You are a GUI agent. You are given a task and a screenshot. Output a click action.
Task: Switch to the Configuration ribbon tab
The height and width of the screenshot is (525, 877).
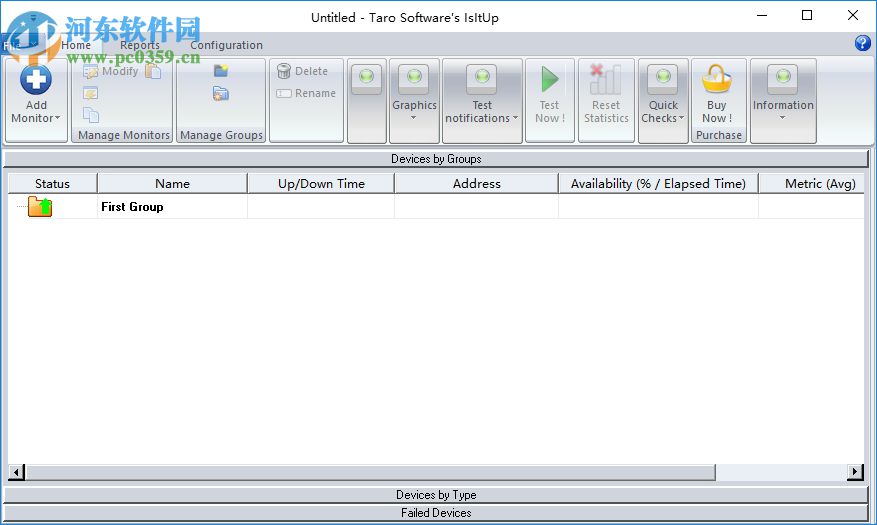[x=226, y=45]
